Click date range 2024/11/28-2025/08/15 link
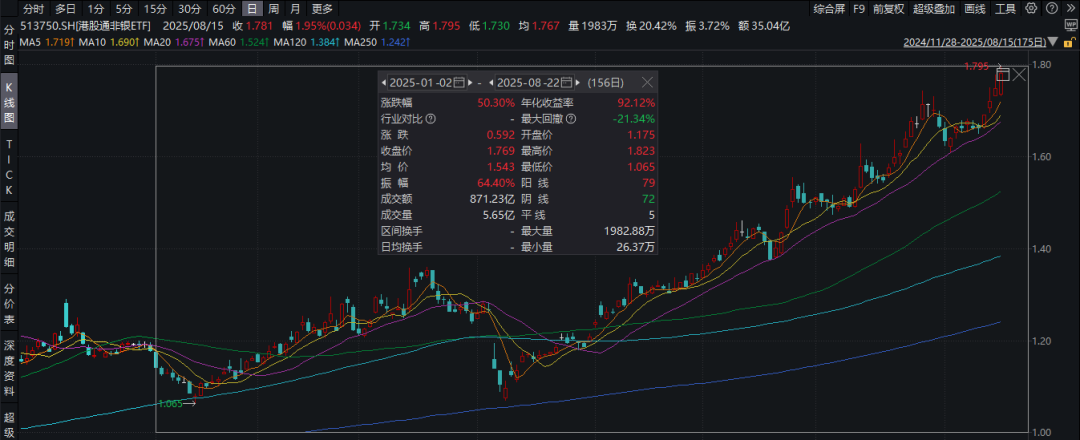The height and width of the screenshot is (440, 1080). (975, 43)
